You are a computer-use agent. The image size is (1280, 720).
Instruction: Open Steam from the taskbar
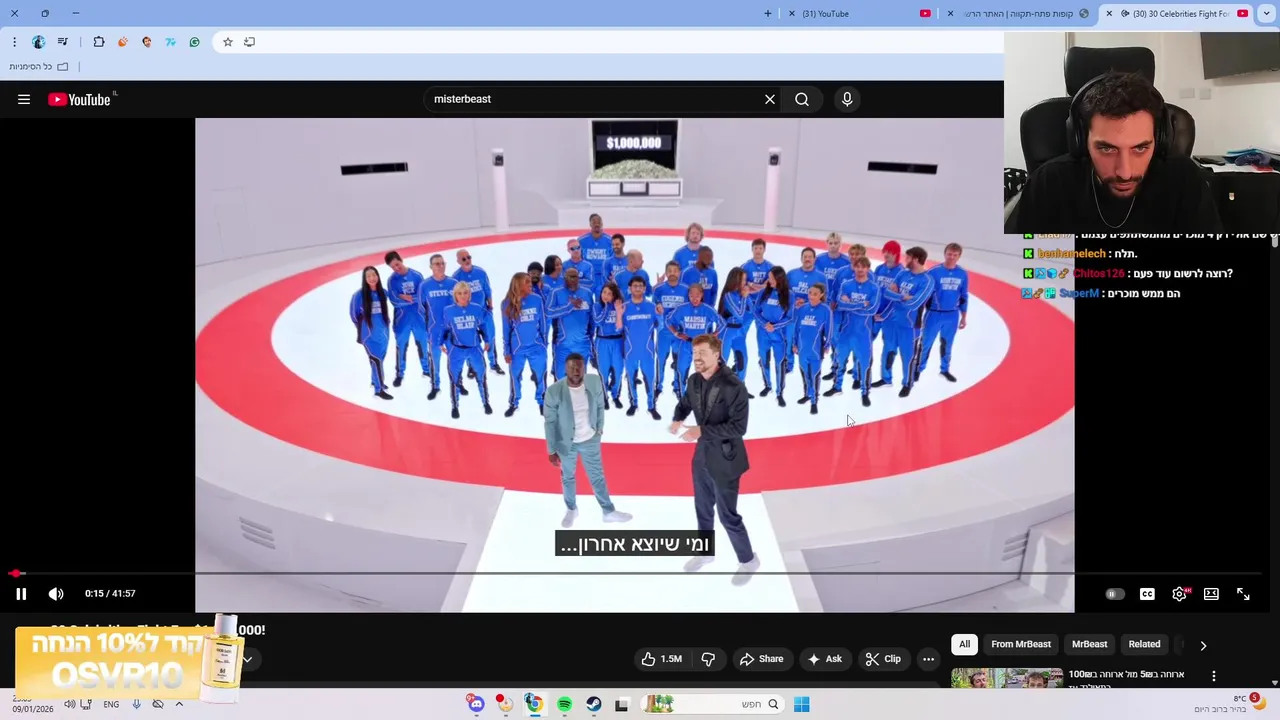593,704
